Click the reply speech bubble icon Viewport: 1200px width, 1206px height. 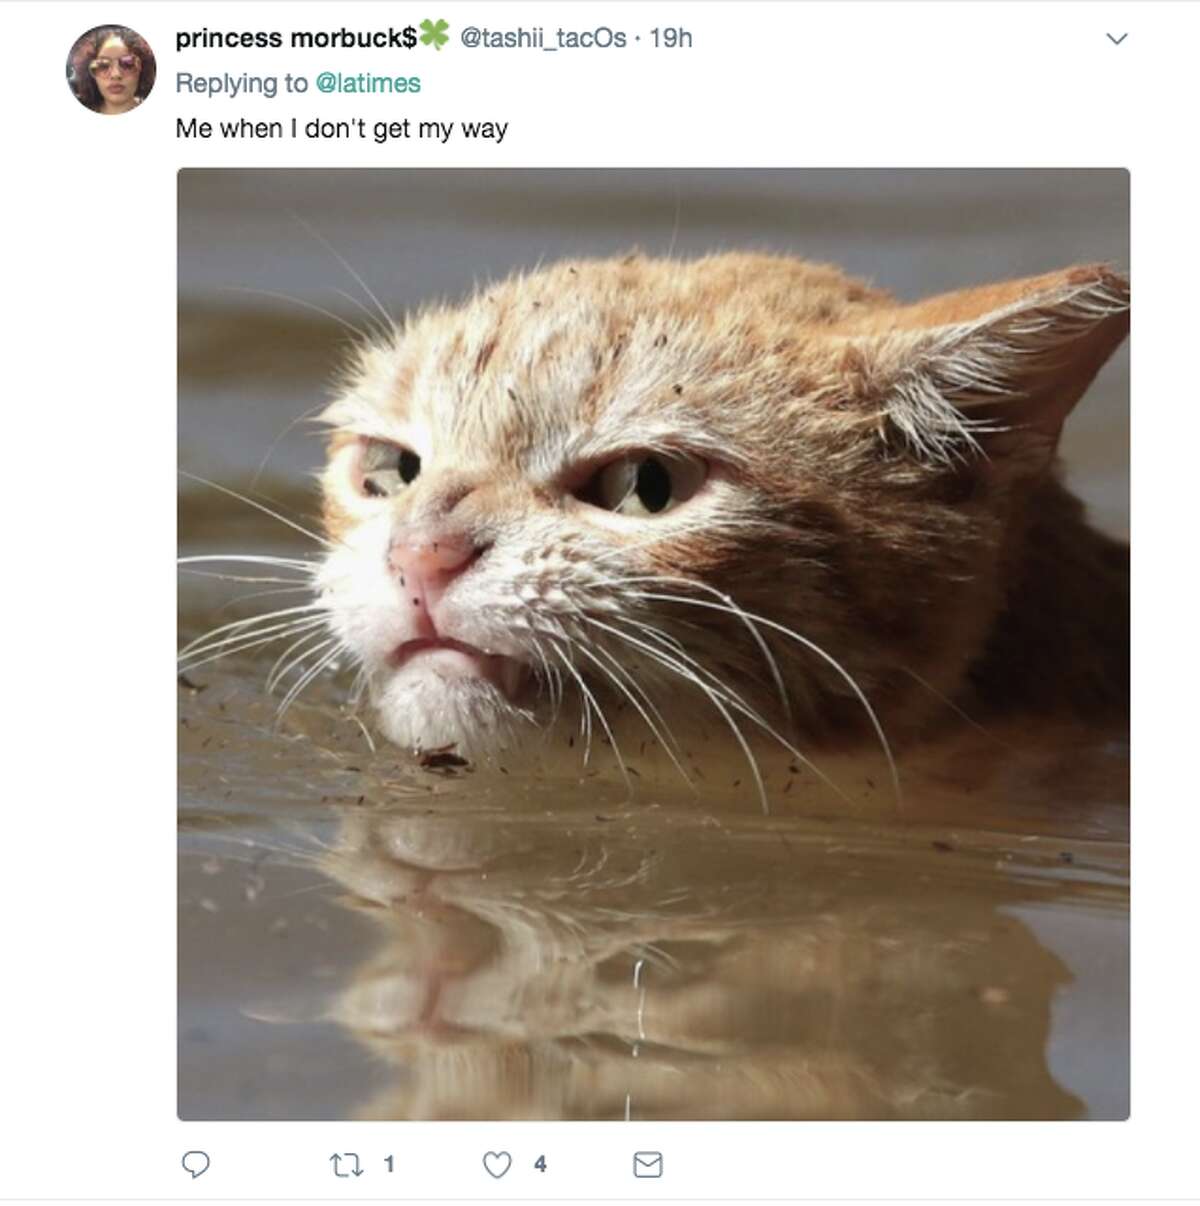[x=198, y=1162]
